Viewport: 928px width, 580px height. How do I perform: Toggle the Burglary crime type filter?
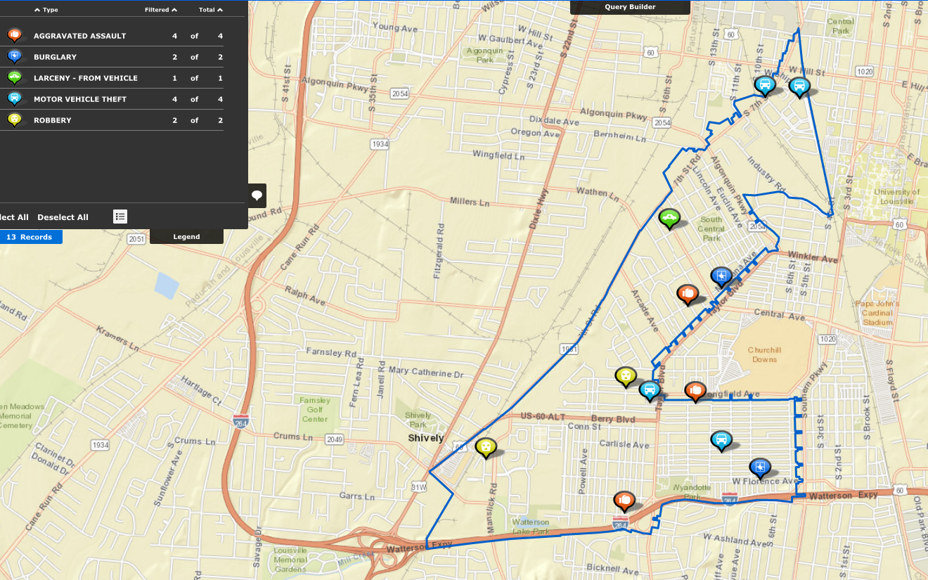pos(55,57)
